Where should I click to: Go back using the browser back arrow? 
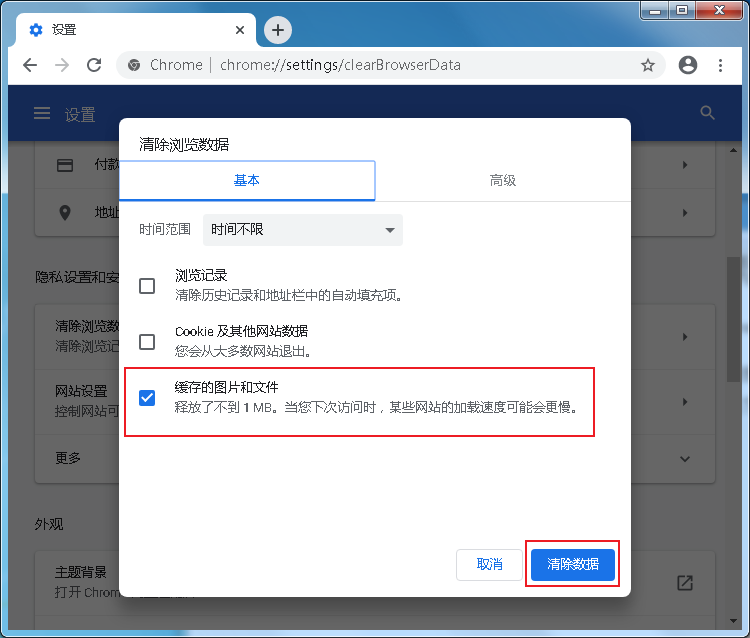click(30, 65)
